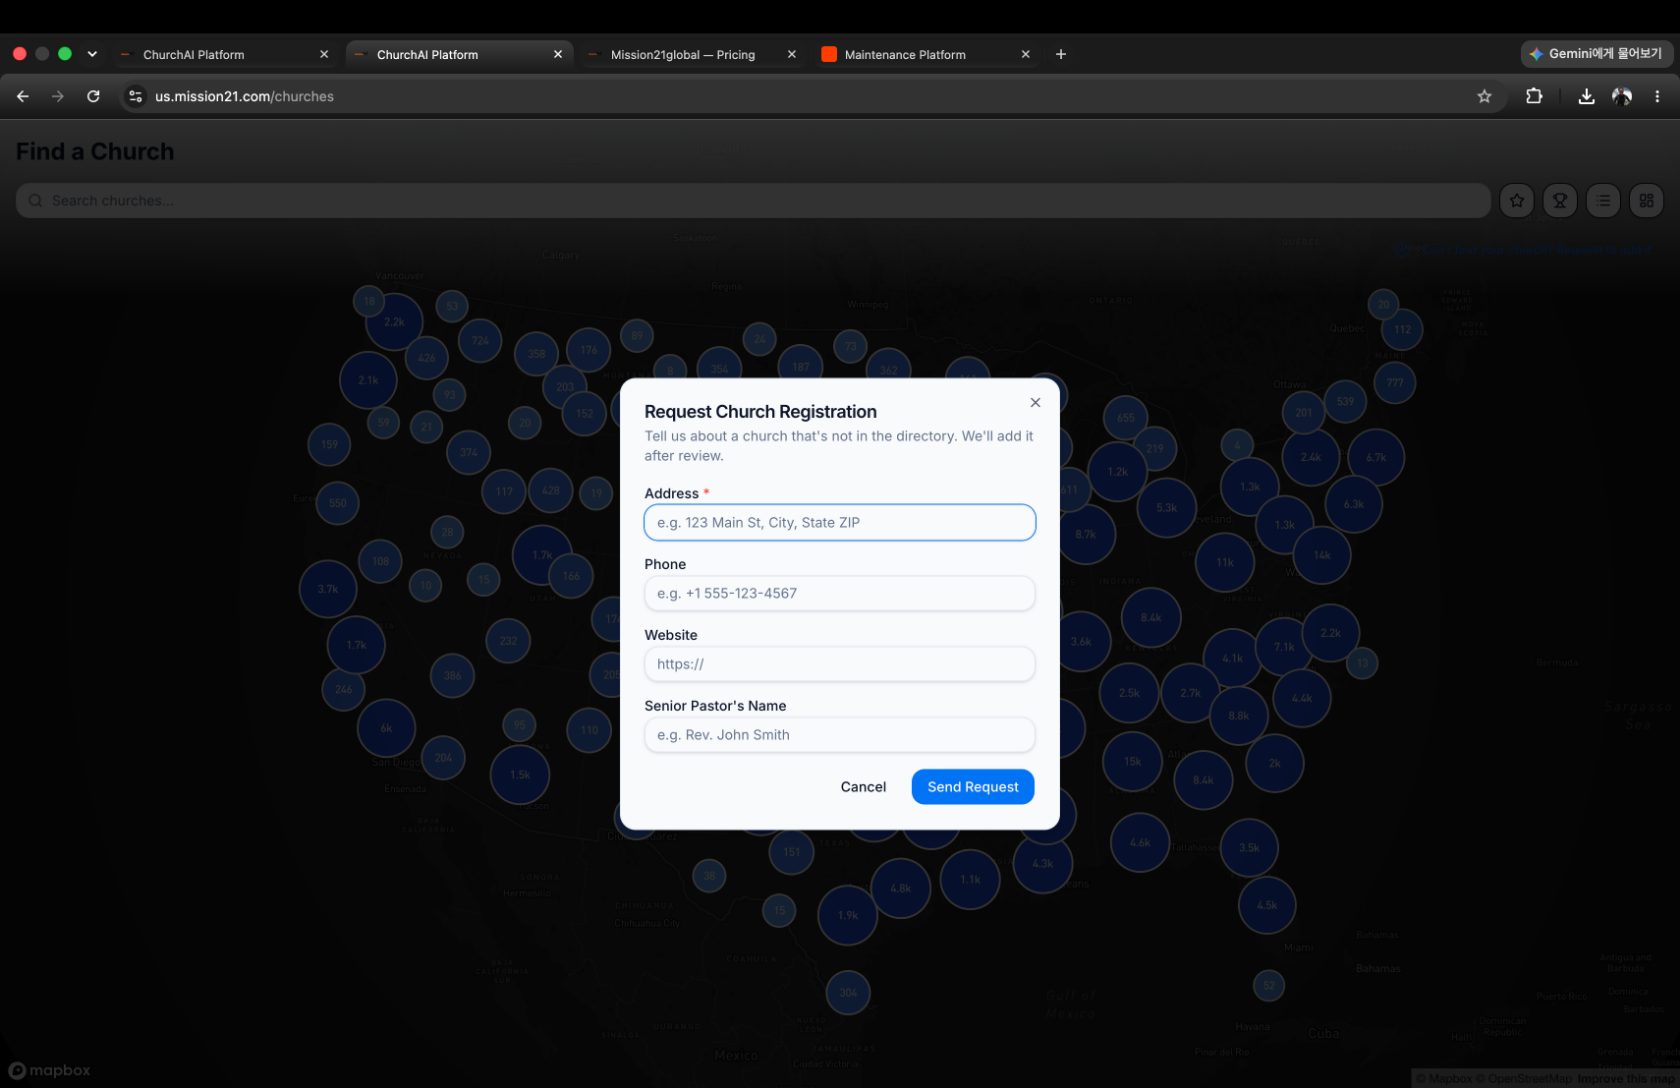Open the browser extensions puzzle icon
The image size is (1680, 1088).
pos(1534,96)
